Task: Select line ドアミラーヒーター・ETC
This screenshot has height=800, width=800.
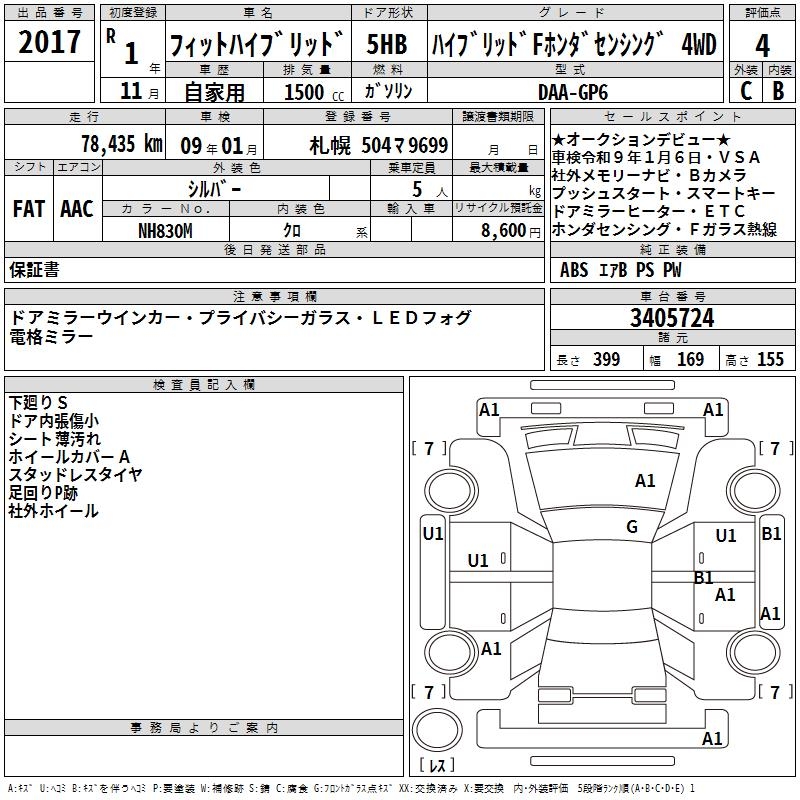Action: (x=648, y=211)
